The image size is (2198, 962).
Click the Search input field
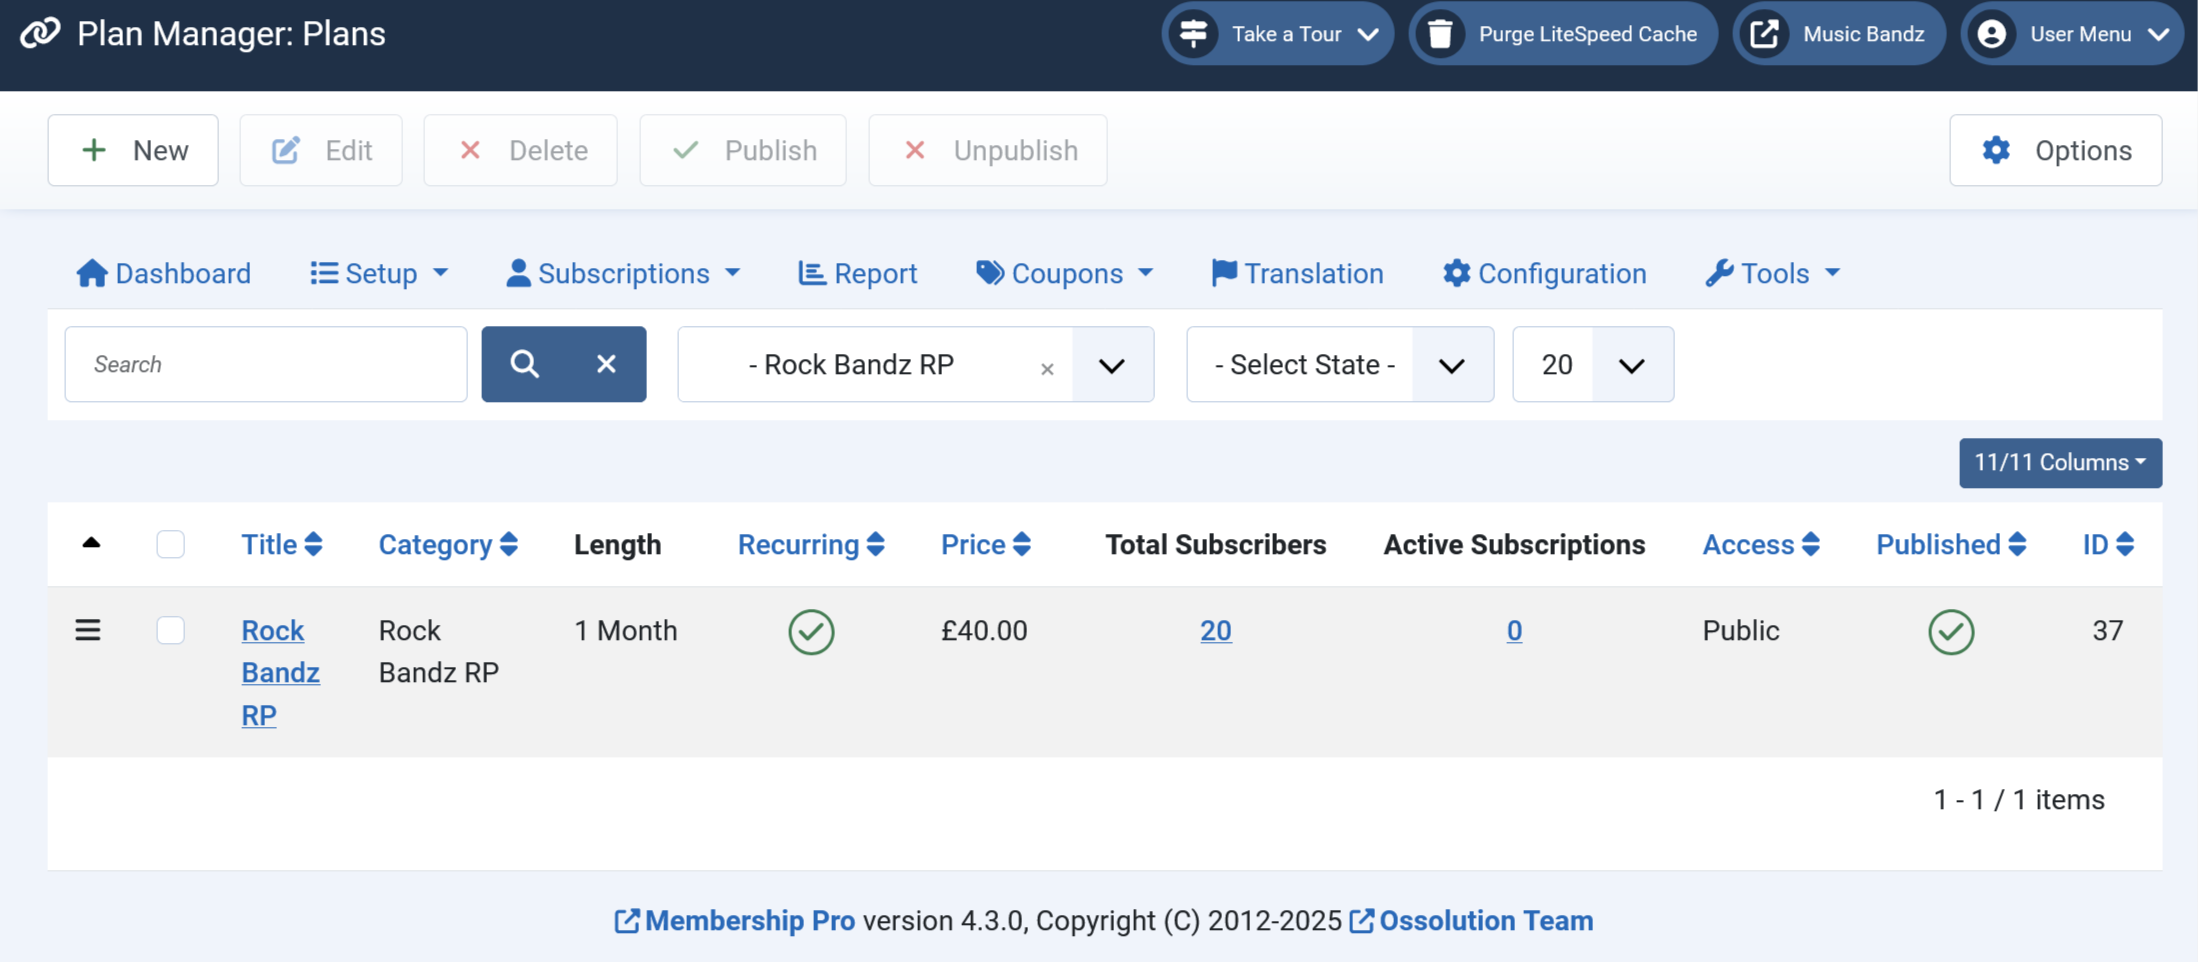tap(266, 364)
